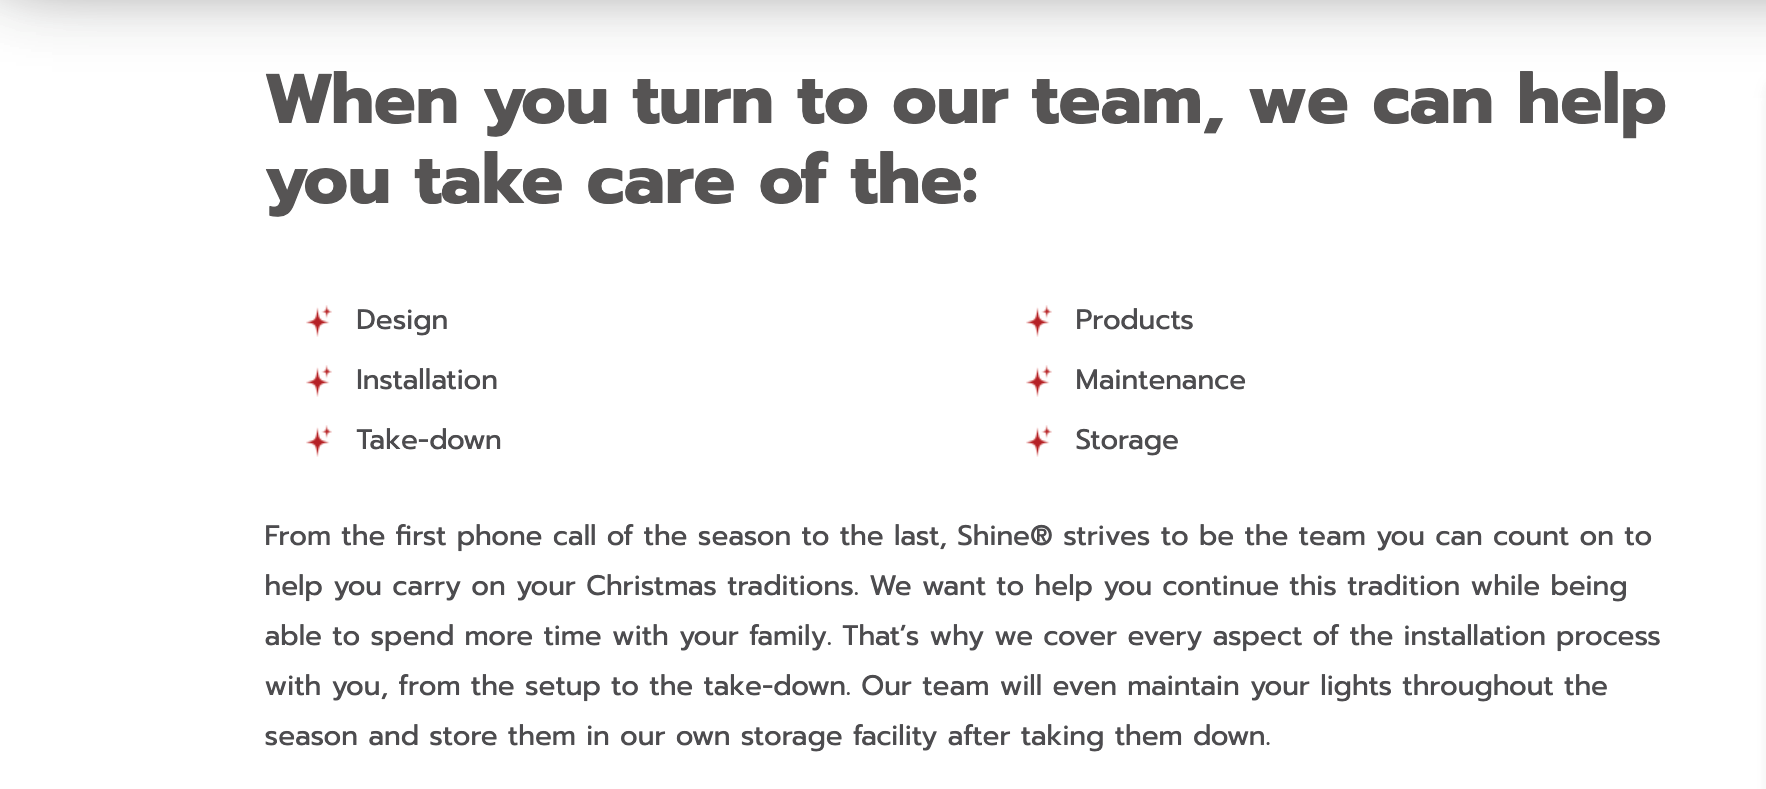
Task: Click the words "installation process" in the paragraph
Action: point(1531,636)
